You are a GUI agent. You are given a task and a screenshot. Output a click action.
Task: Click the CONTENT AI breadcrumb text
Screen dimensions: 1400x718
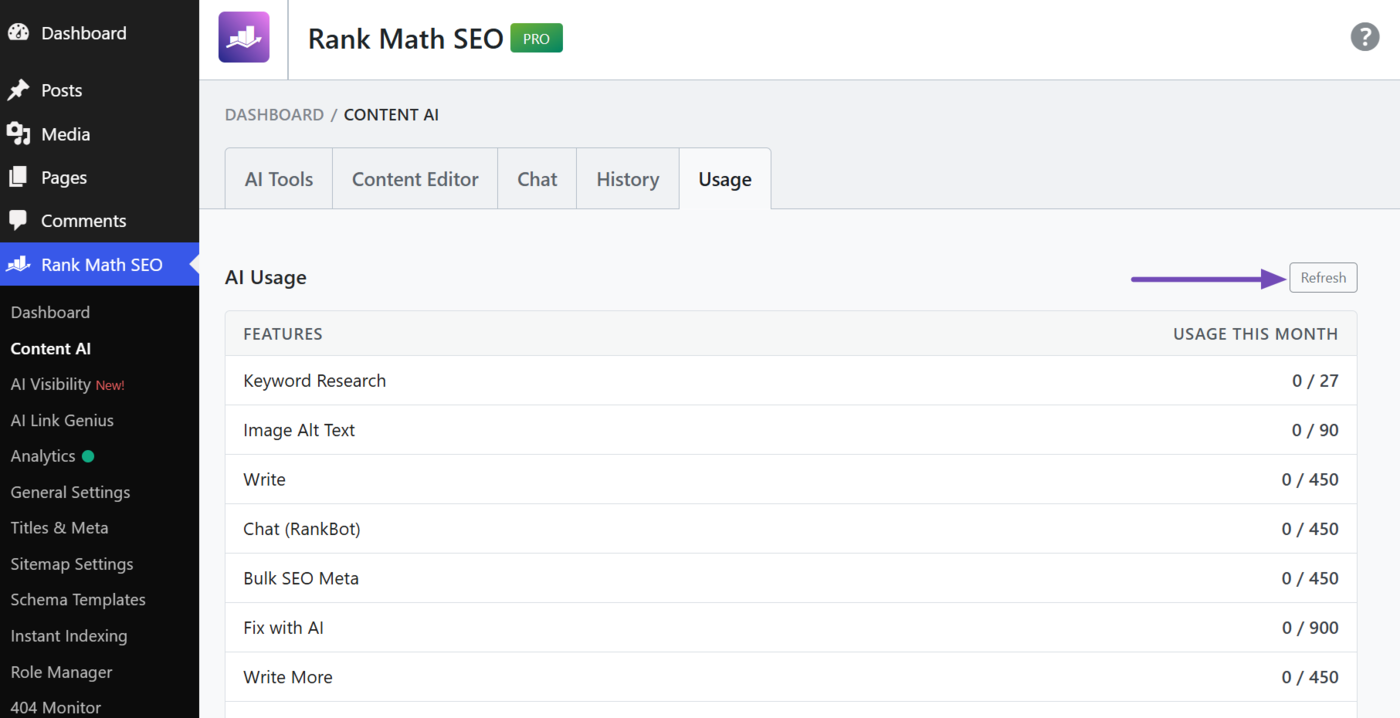click(391, 115)
